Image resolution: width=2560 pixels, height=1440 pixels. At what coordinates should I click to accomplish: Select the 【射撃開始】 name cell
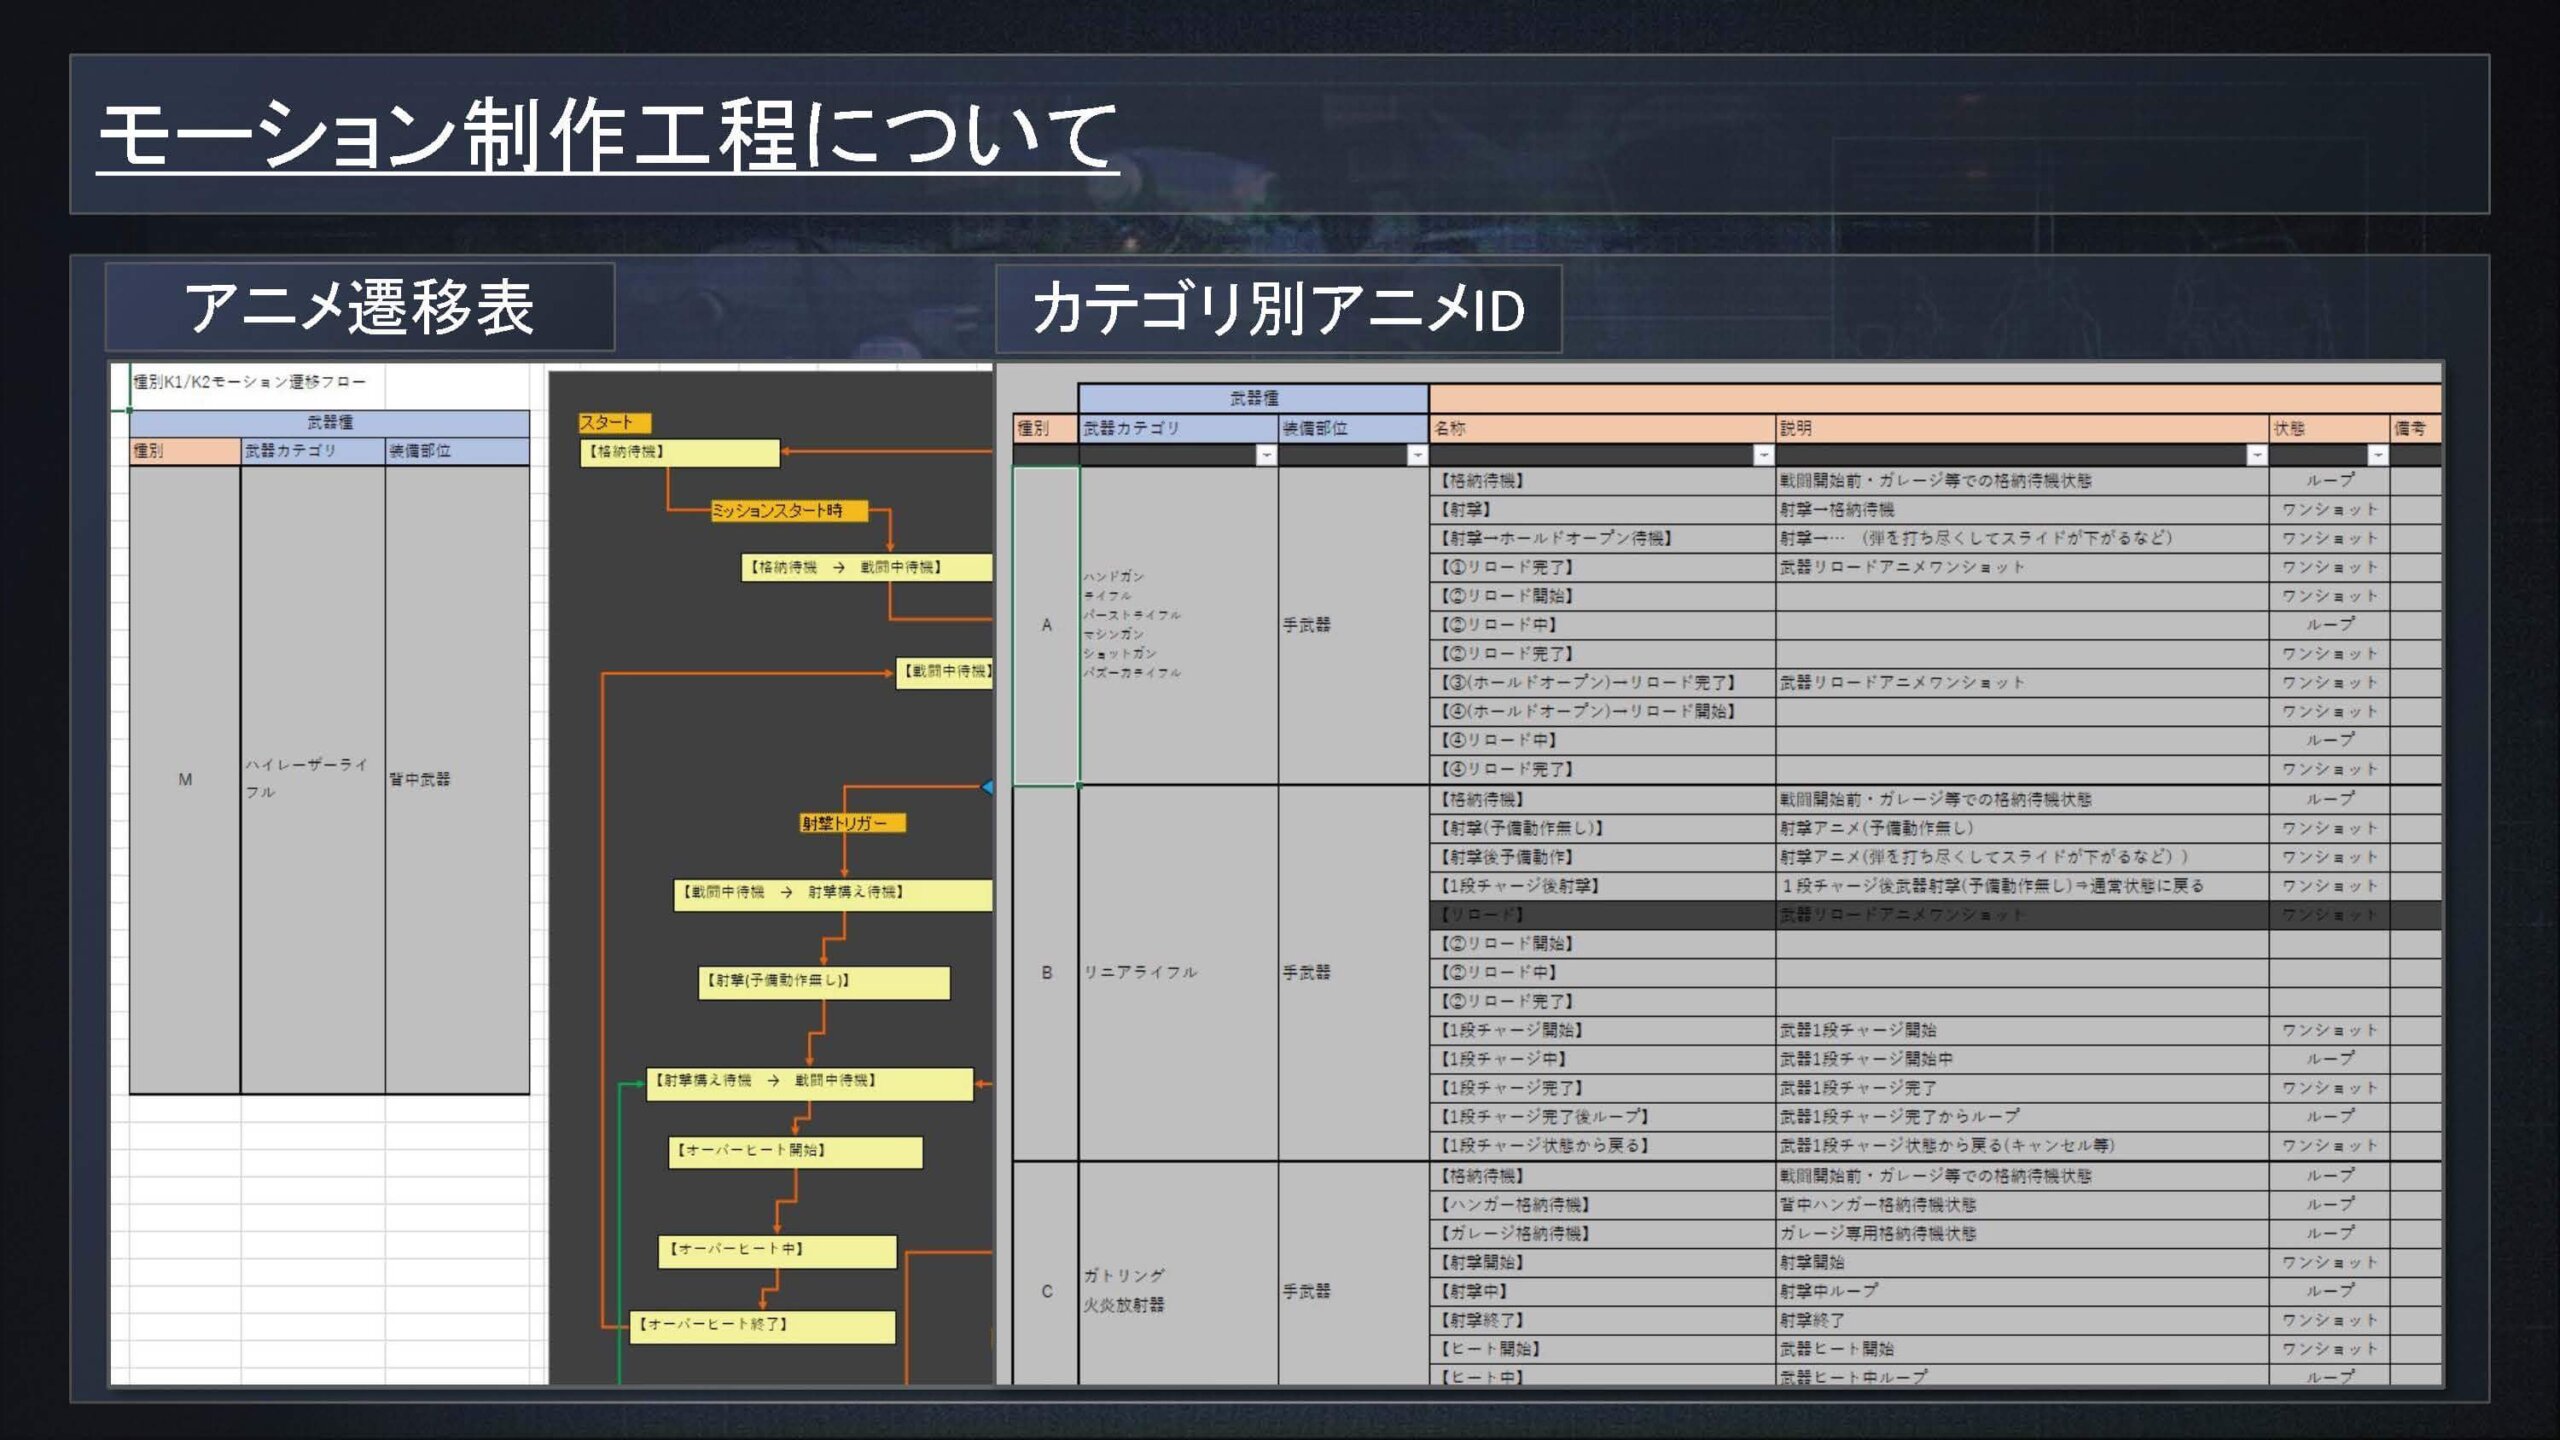pos(1602,1264)
